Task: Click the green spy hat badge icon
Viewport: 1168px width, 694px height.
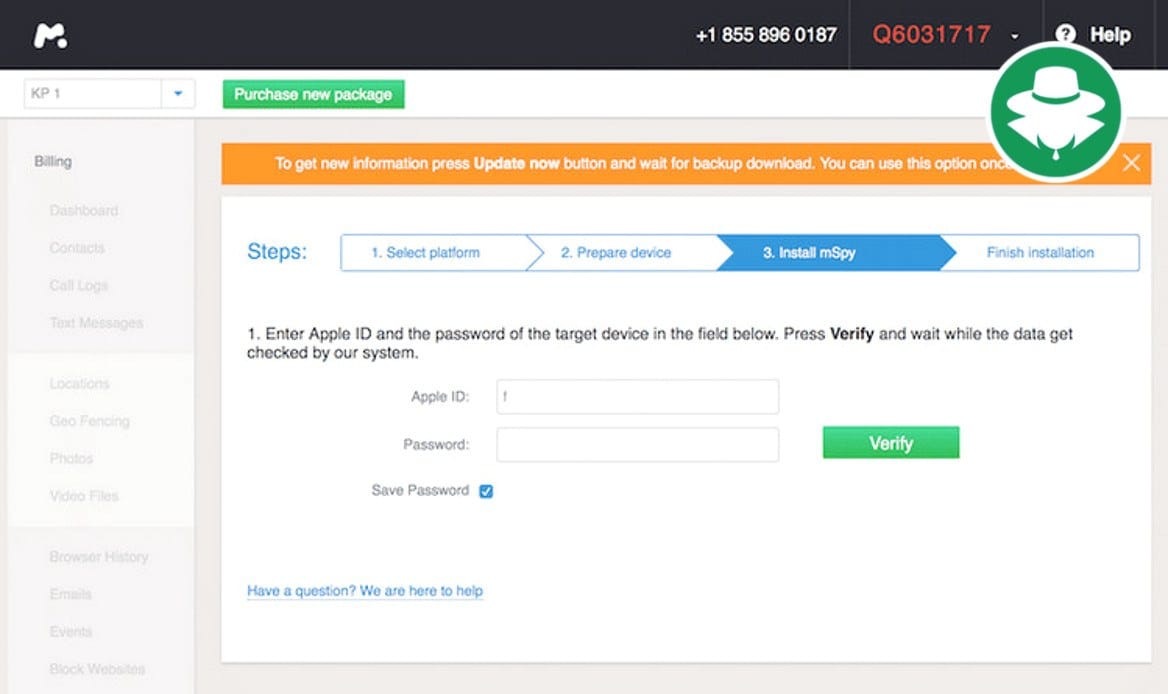Action: [1056, 113]
